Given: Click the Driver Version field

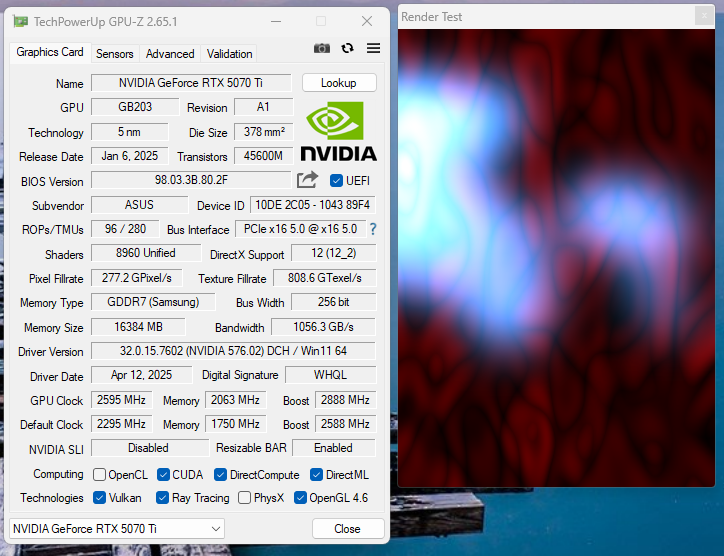Looking at the screenshot, I should pyautogui.click(x=233, y=351).
